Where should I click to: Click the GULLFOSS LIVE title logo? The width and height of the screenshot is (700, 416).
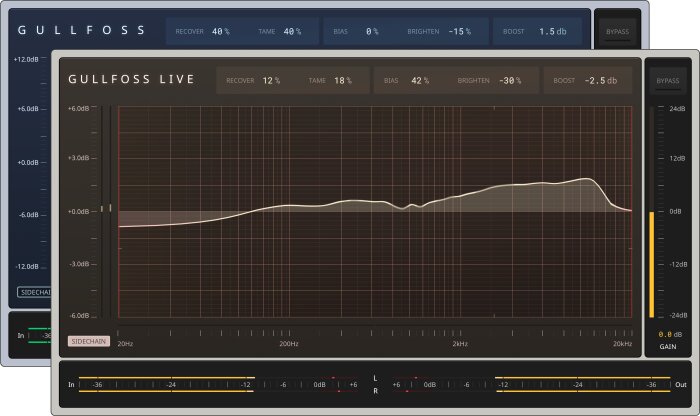[x=131, y=79]
